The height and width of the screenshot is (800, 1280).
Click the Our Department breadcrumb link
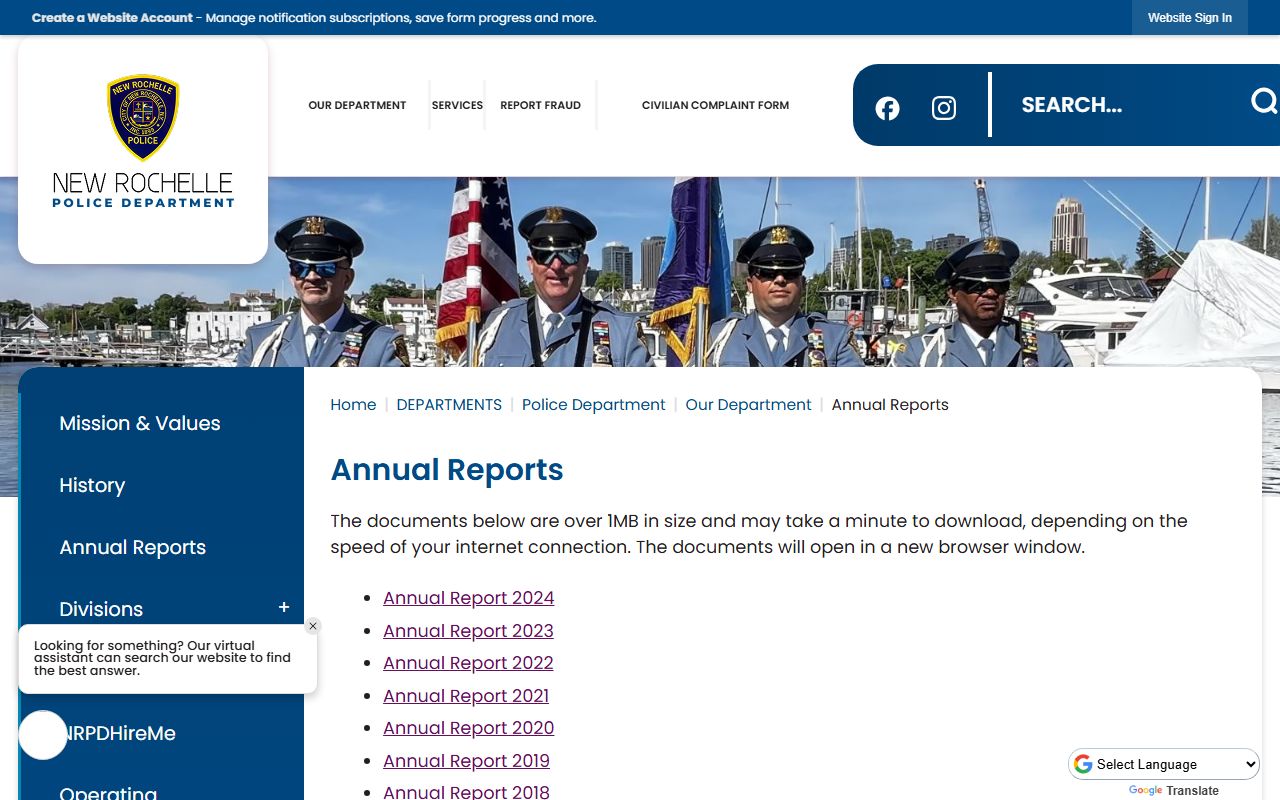748,405
